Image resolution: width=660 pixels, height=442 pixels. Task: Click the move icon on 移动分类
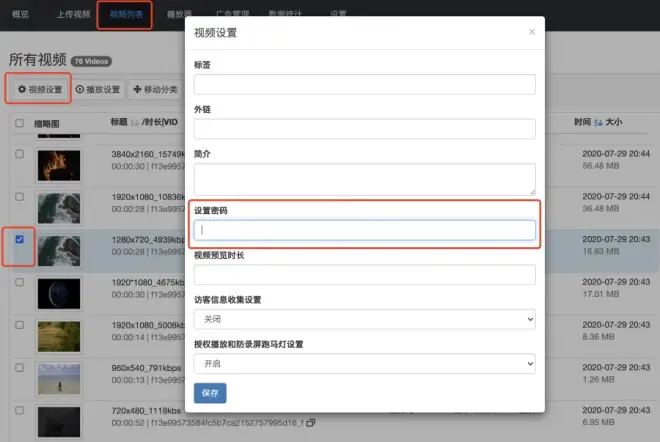(x=137, y=90)
